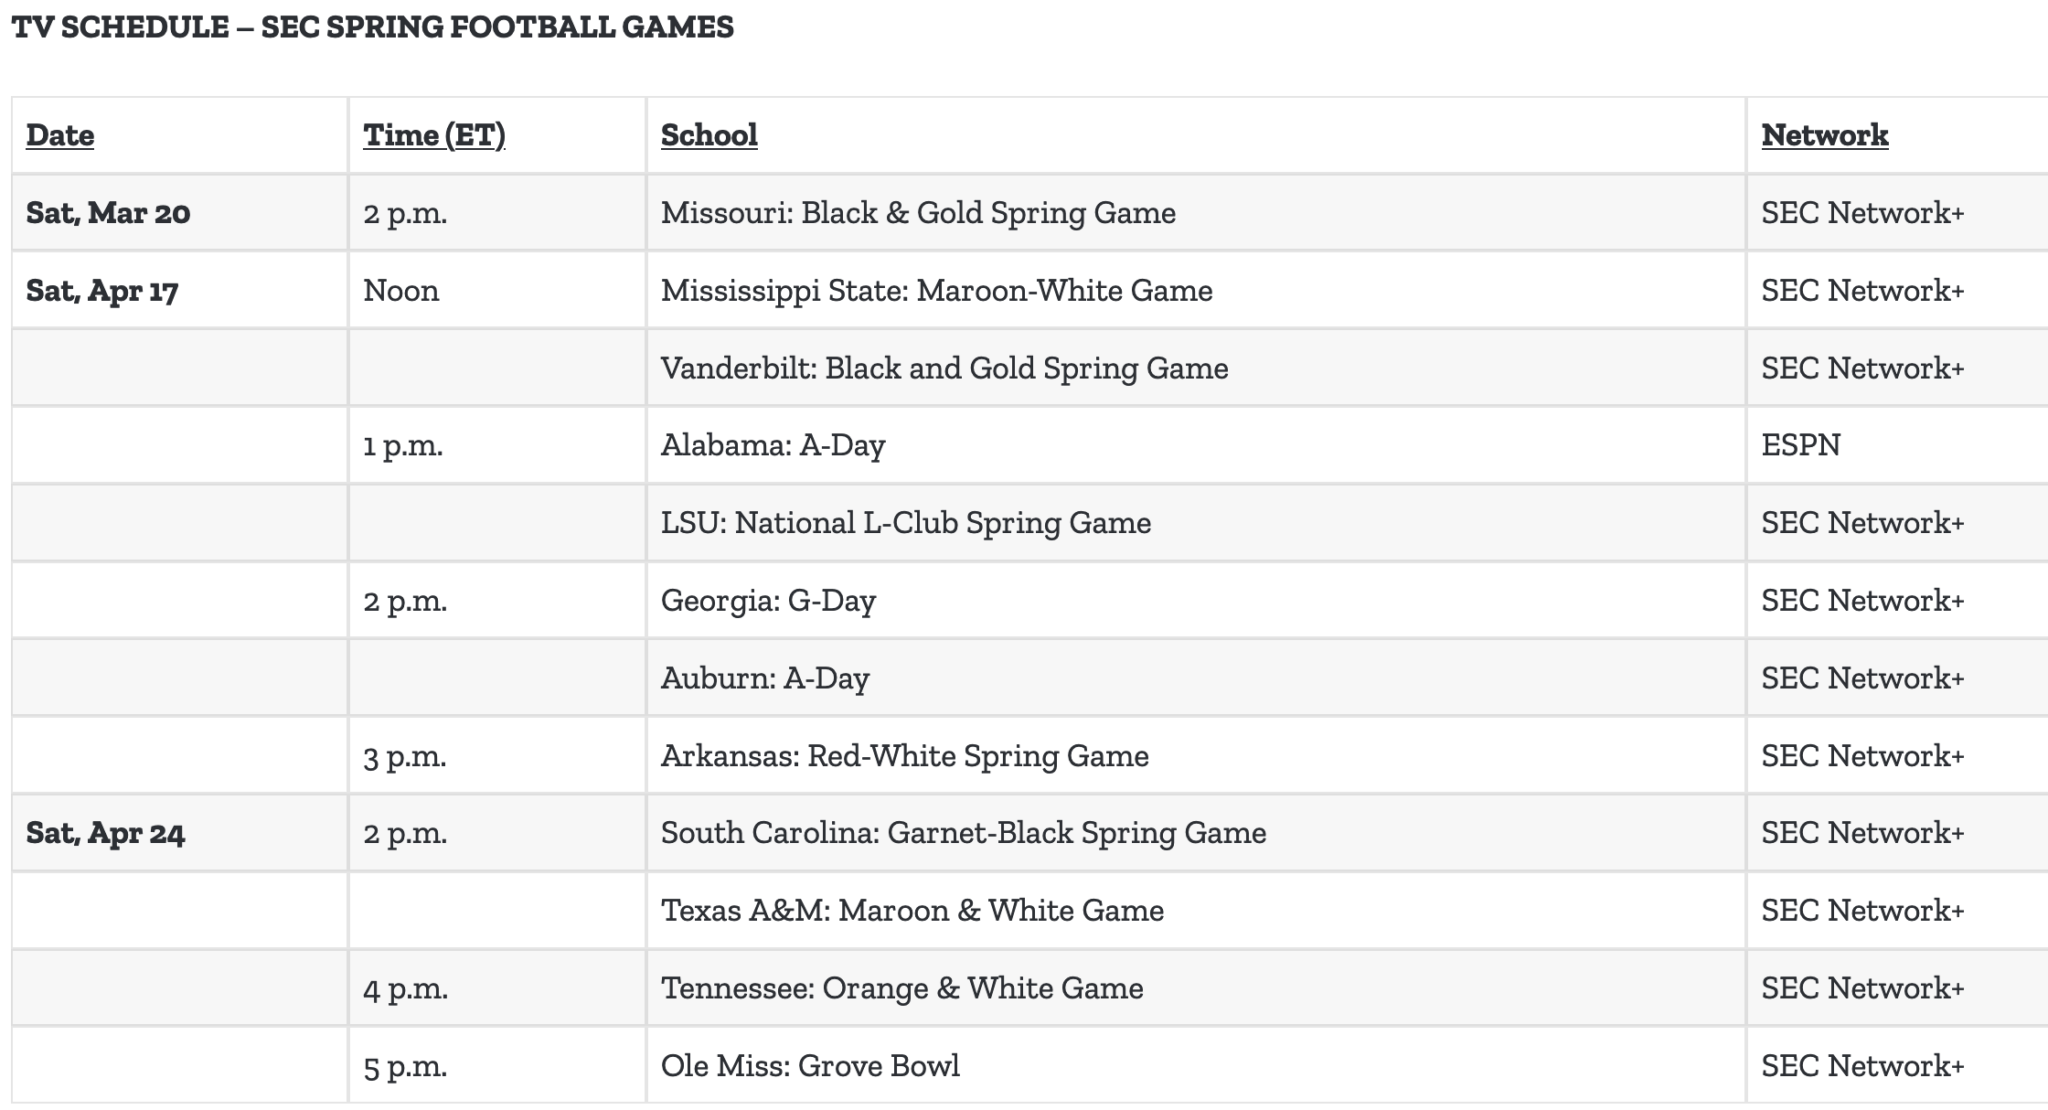Click the Ole Miss: Grove Bowl entry
2048x1110 pixels.
[810, 1066]
